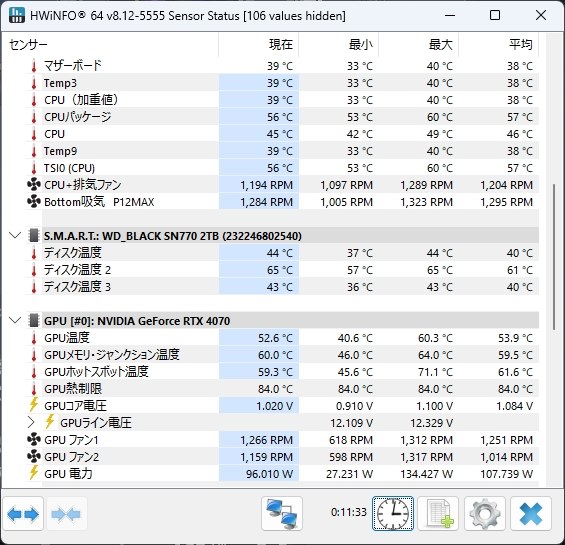Select the CPU（加重値） sensor row
565x545 pixels.
pyautogui.click(x=282, y=100)
